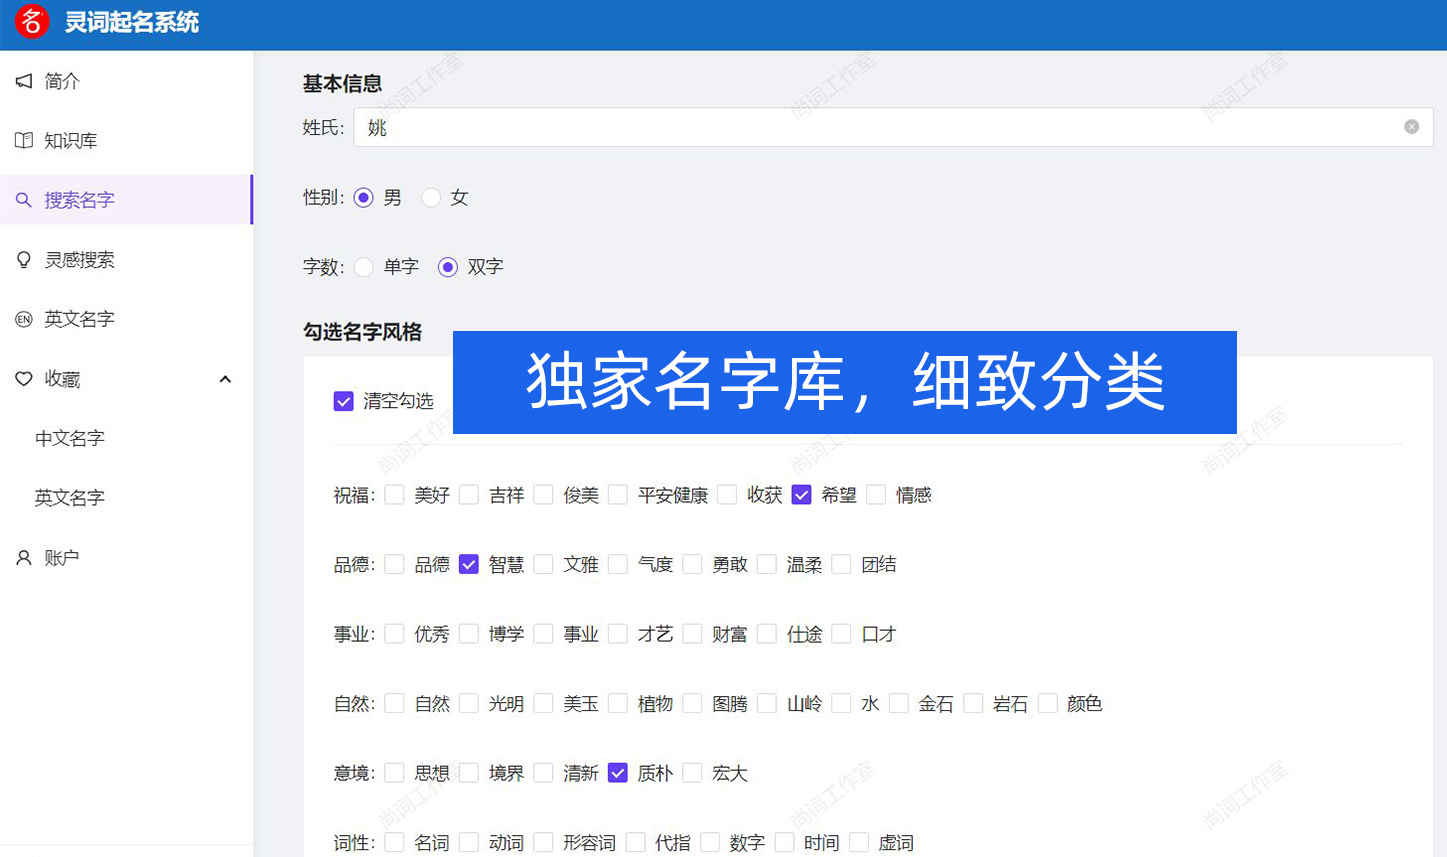The image size is (1447, 857).
Task: Check the 财富 checkbox
Action: tap(693, 634)
